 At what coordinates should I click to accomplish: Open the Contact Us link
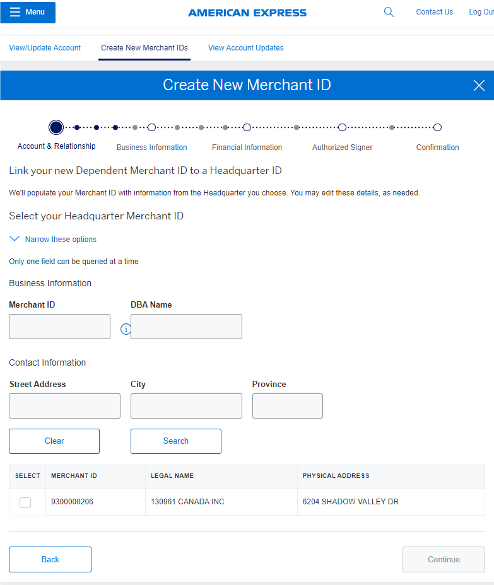[434, 12]
